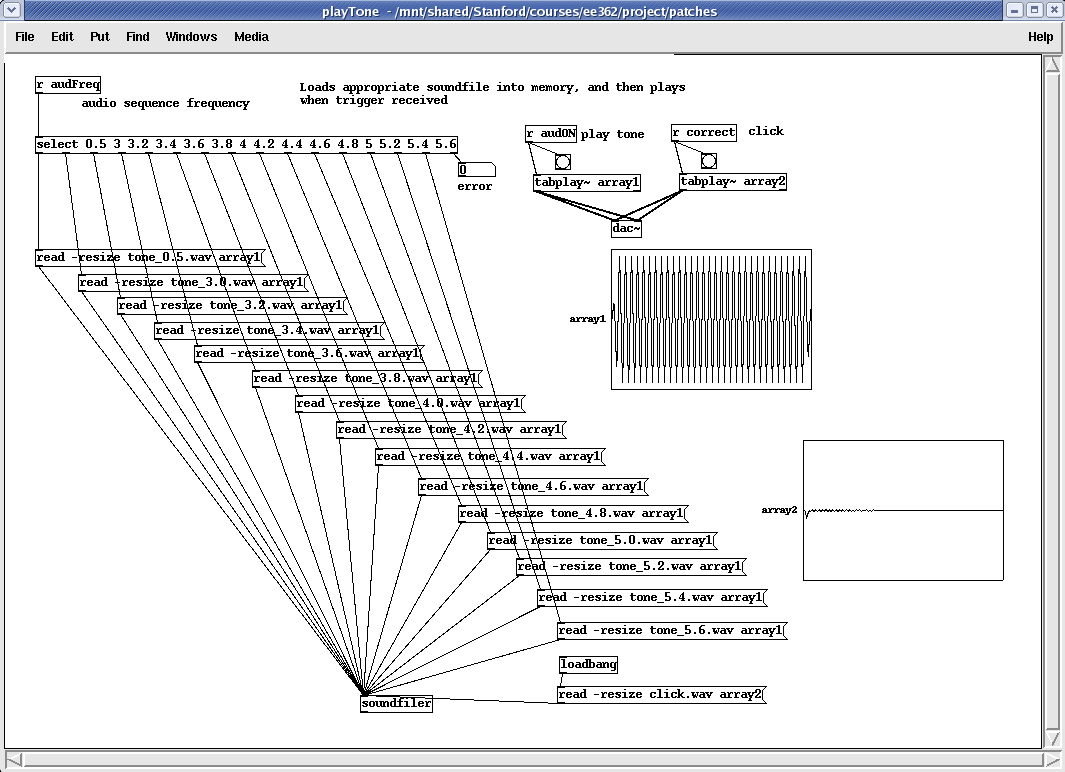Screen dimensions: 1065x772
Task: Open the File menu
Action: tap(25, 37)
